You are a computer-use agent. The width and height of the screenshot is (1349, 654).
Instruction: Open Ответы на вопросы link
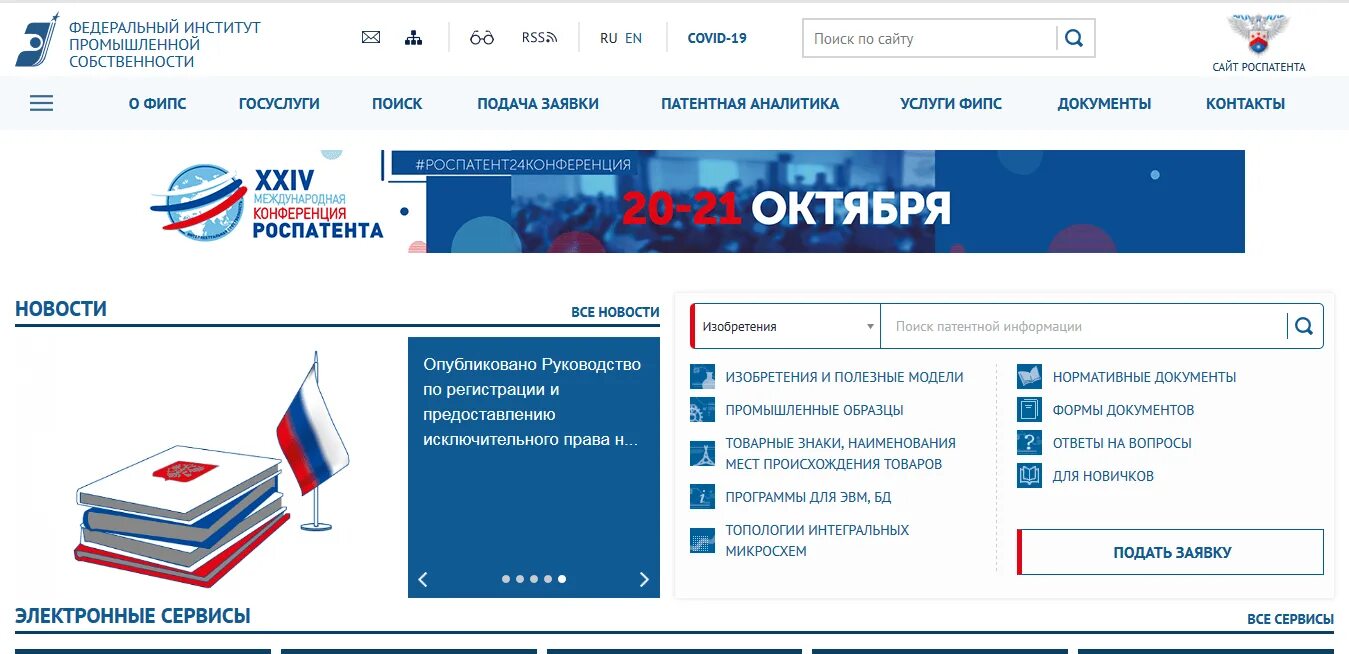[1122, 443]
